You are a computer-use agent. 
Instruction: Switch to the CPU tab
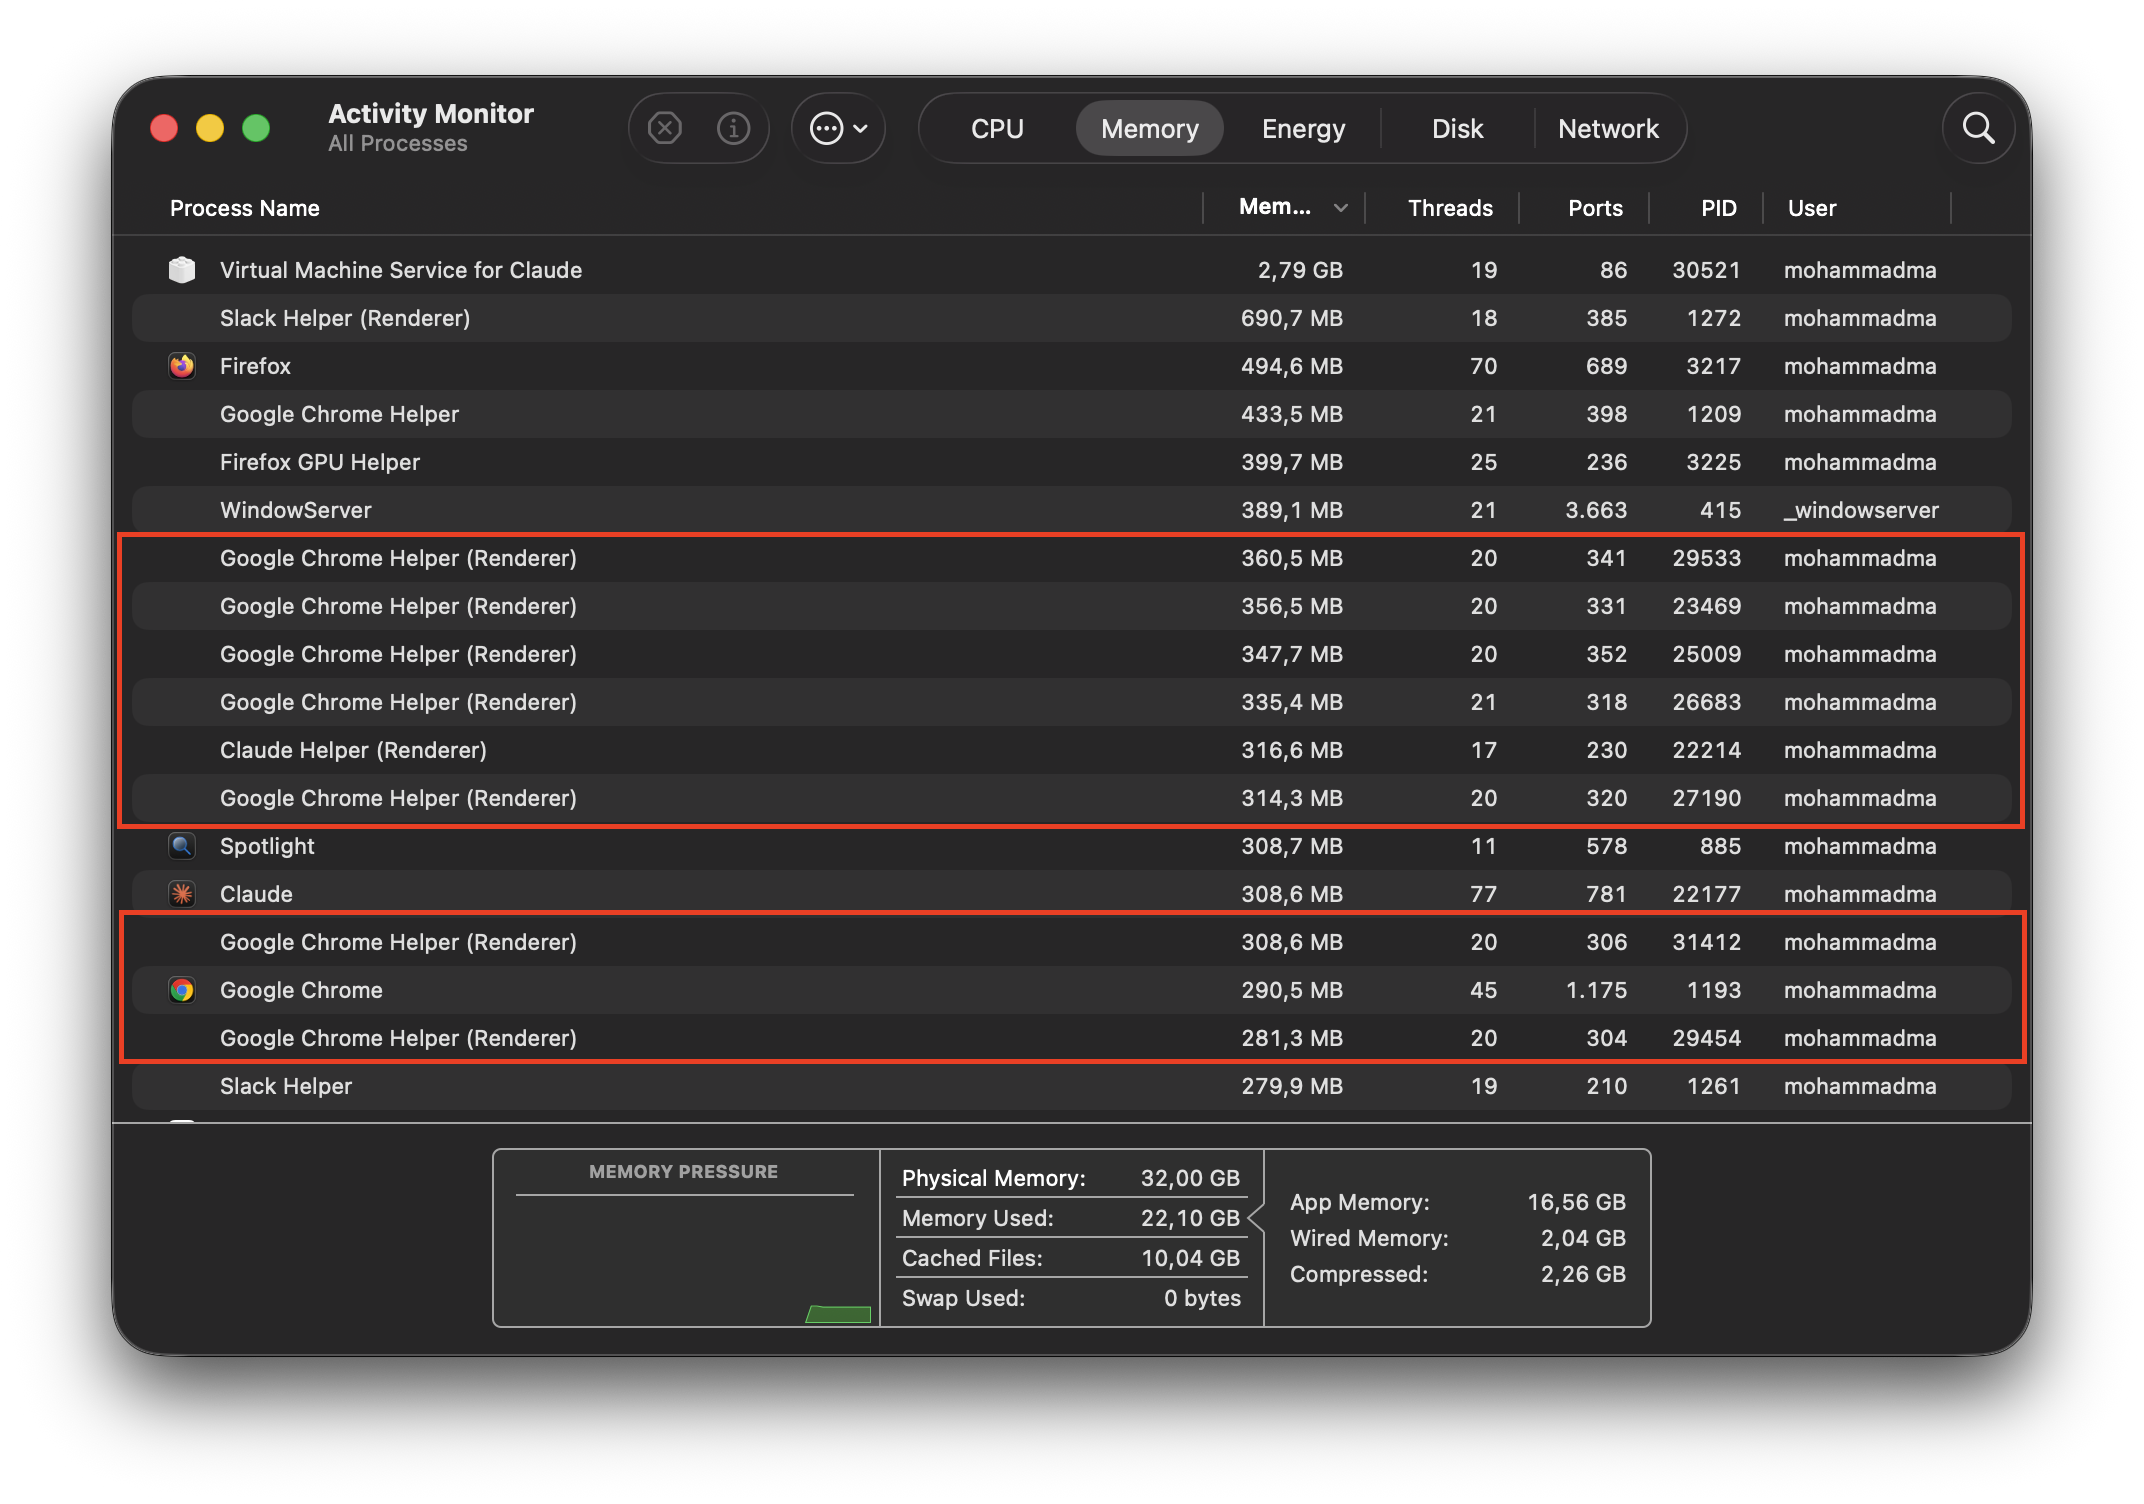tap(997, 129)
